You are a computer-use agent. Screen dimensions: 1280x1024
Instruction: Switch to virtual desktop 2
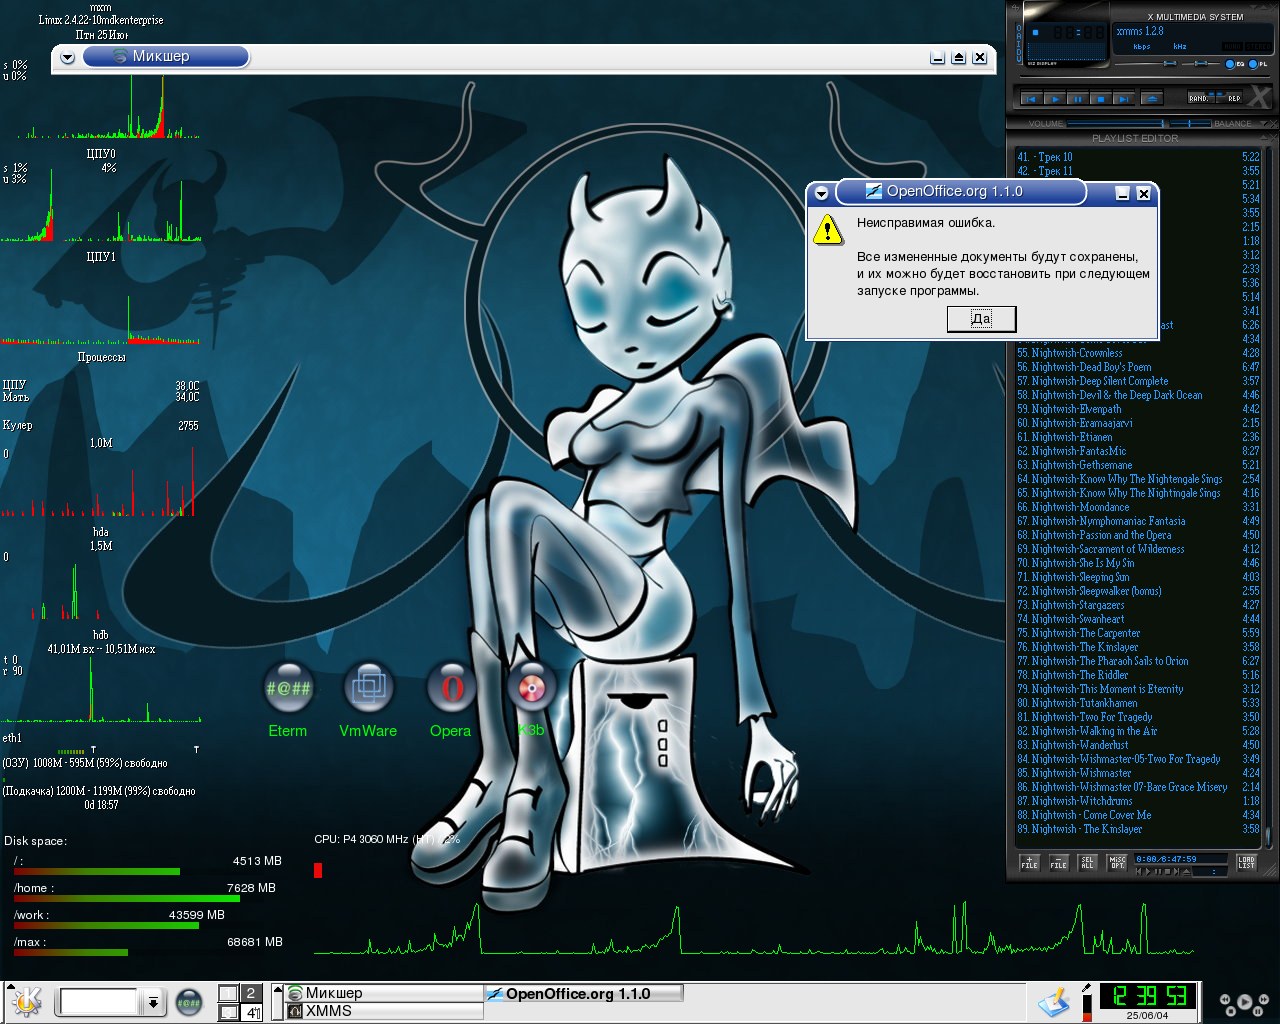click(251, 993)
